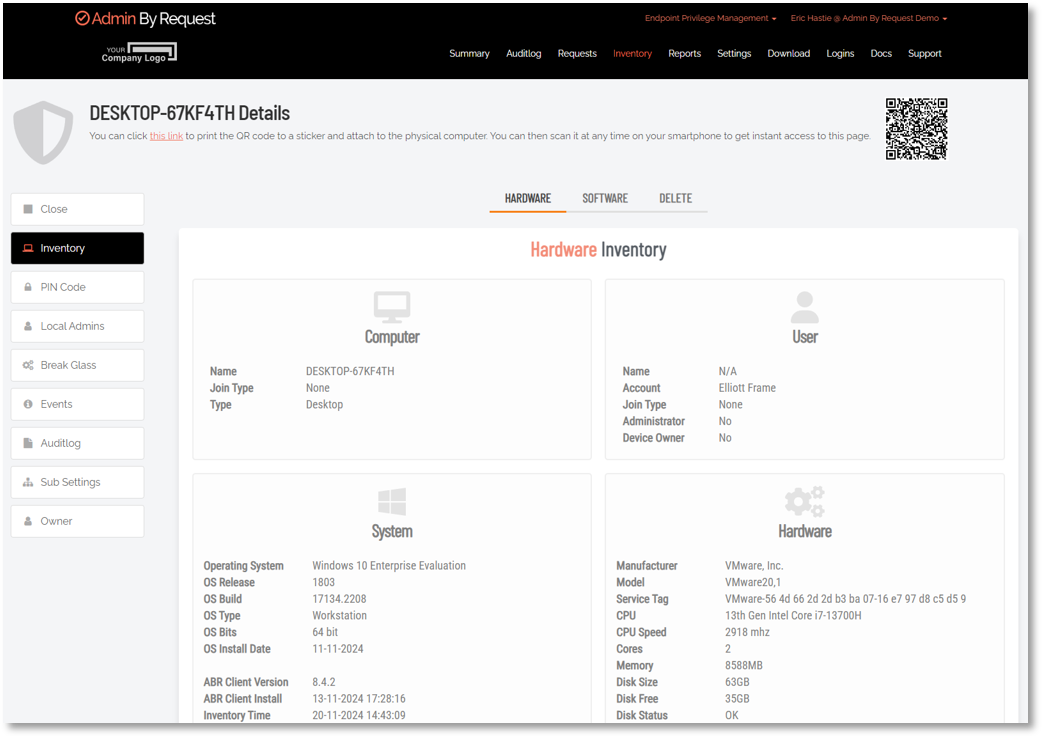Click the OS Install Date 11-11-2024

click(338, 649)
